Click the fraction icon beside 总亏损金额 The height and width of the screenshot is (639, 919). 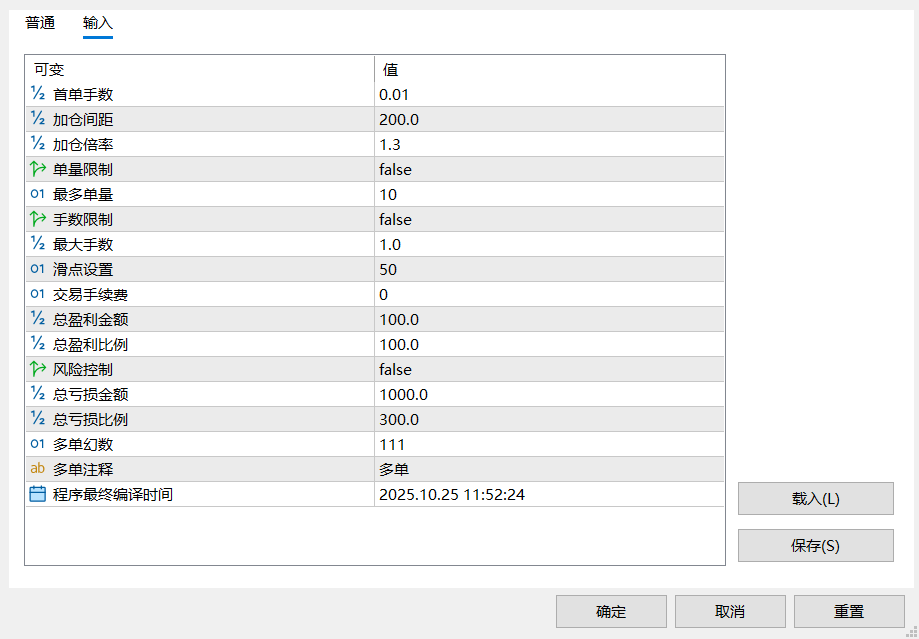(37, 394)
